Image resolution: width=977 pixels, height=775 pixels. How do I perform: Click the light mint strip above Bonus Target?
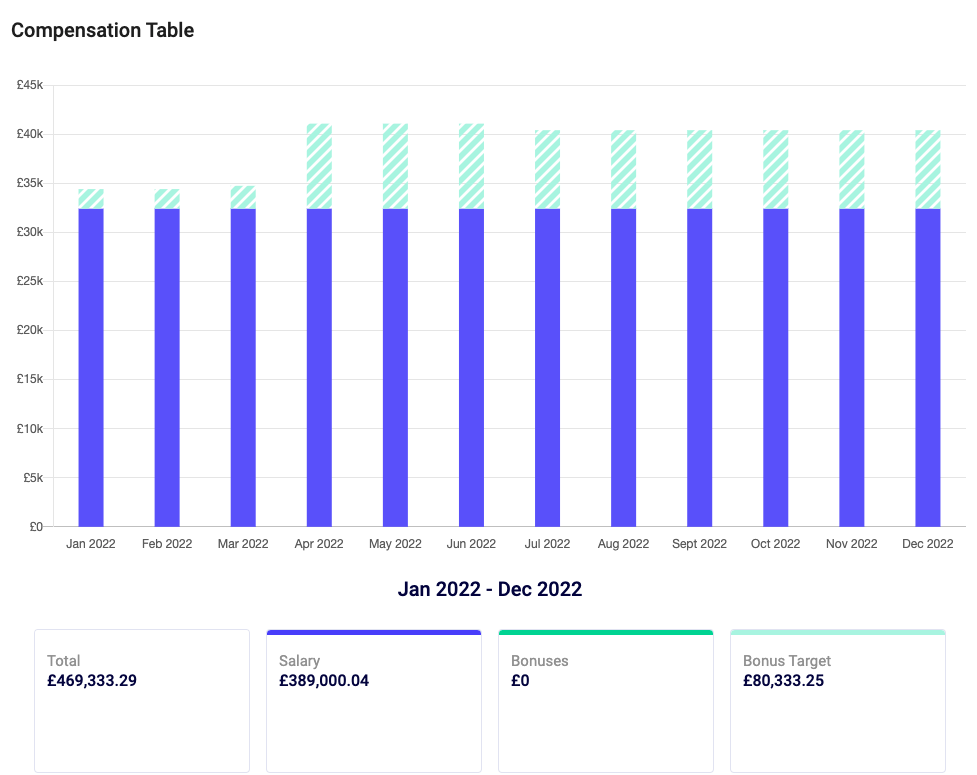pyautogui.click(x=837, y=632)
